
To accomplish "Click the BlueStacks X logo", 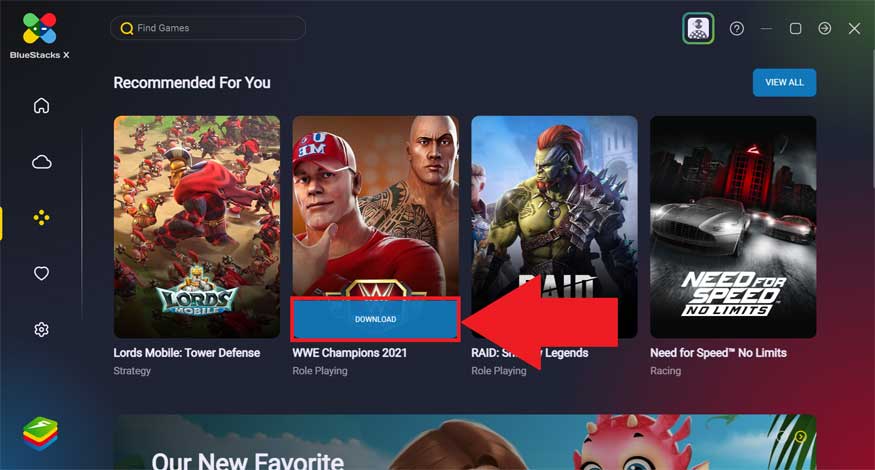I will point(40,36).
